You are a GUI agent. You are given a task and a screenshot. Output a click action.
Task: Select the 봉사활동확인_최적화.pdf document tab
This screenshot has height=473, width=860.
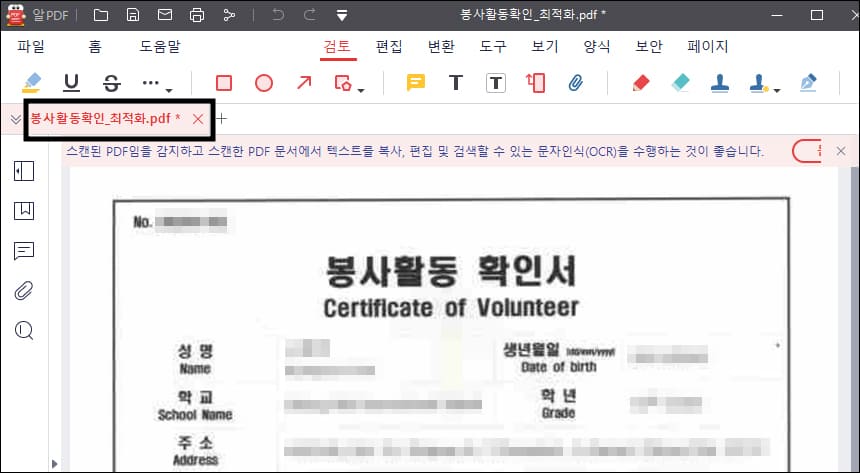pyautogui.click(x=106, y=119)
